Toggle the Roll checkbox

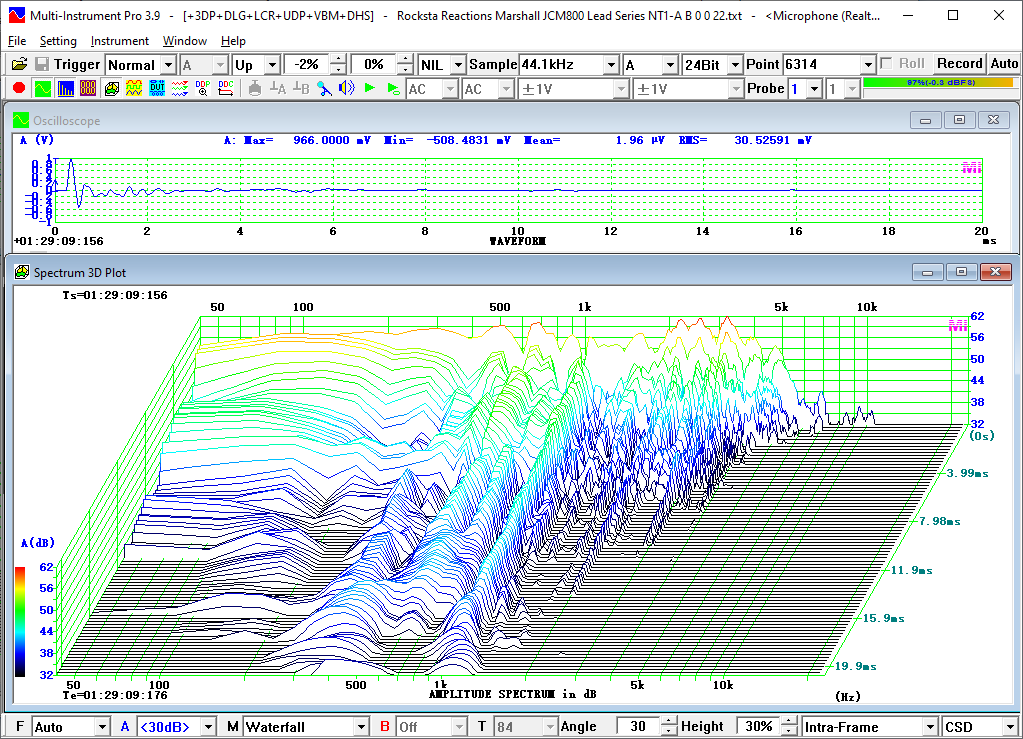pyautogui.click(x=886, y=63)
